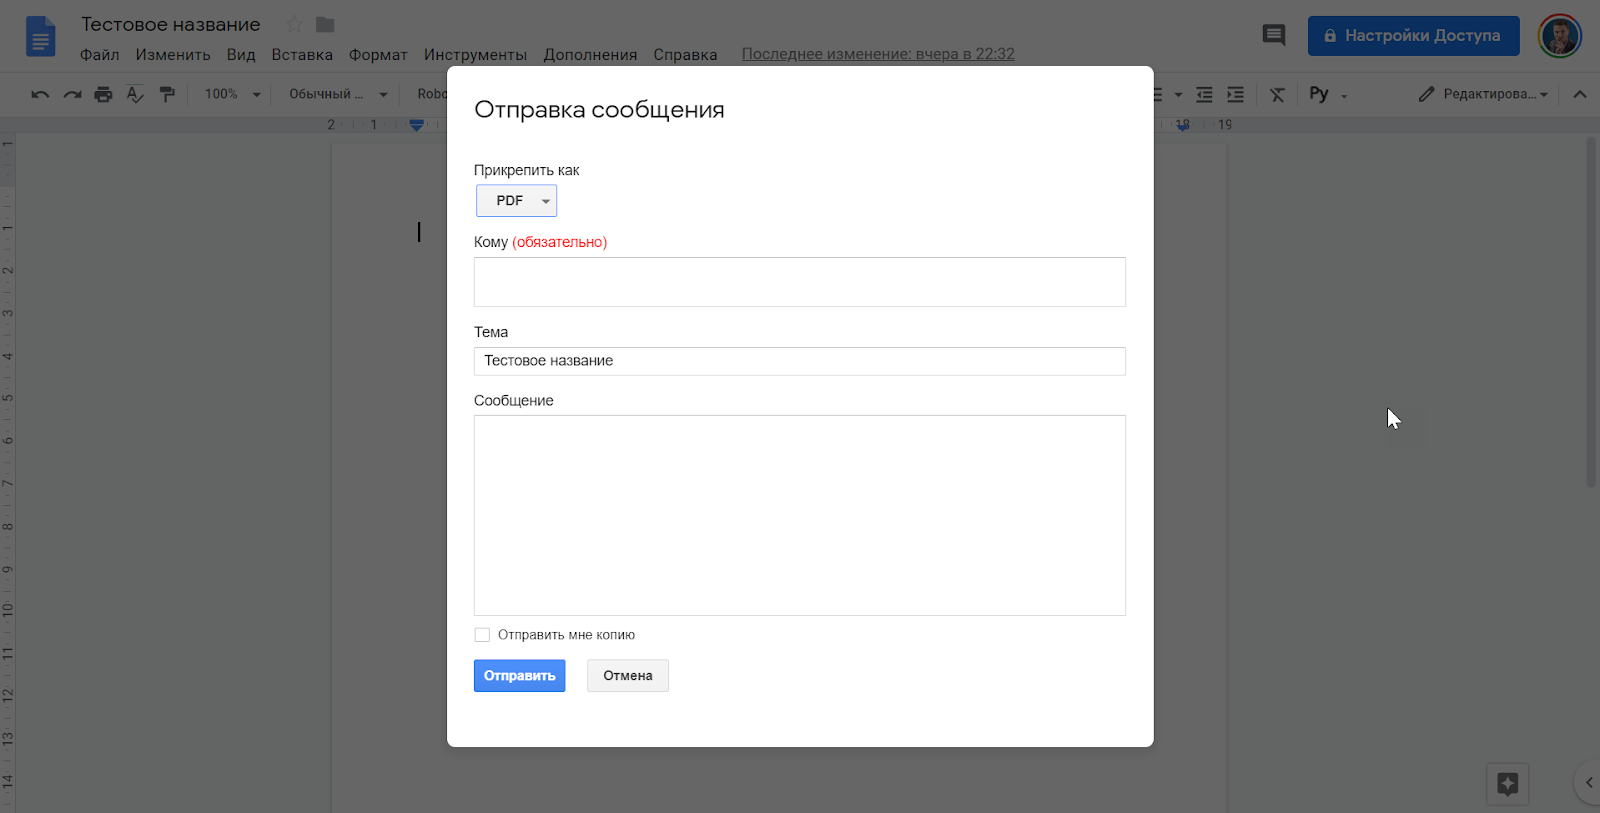Screen dimensions: 1600x813
Task: Open Последнее изменение revision link
Action: pos(878,54)
